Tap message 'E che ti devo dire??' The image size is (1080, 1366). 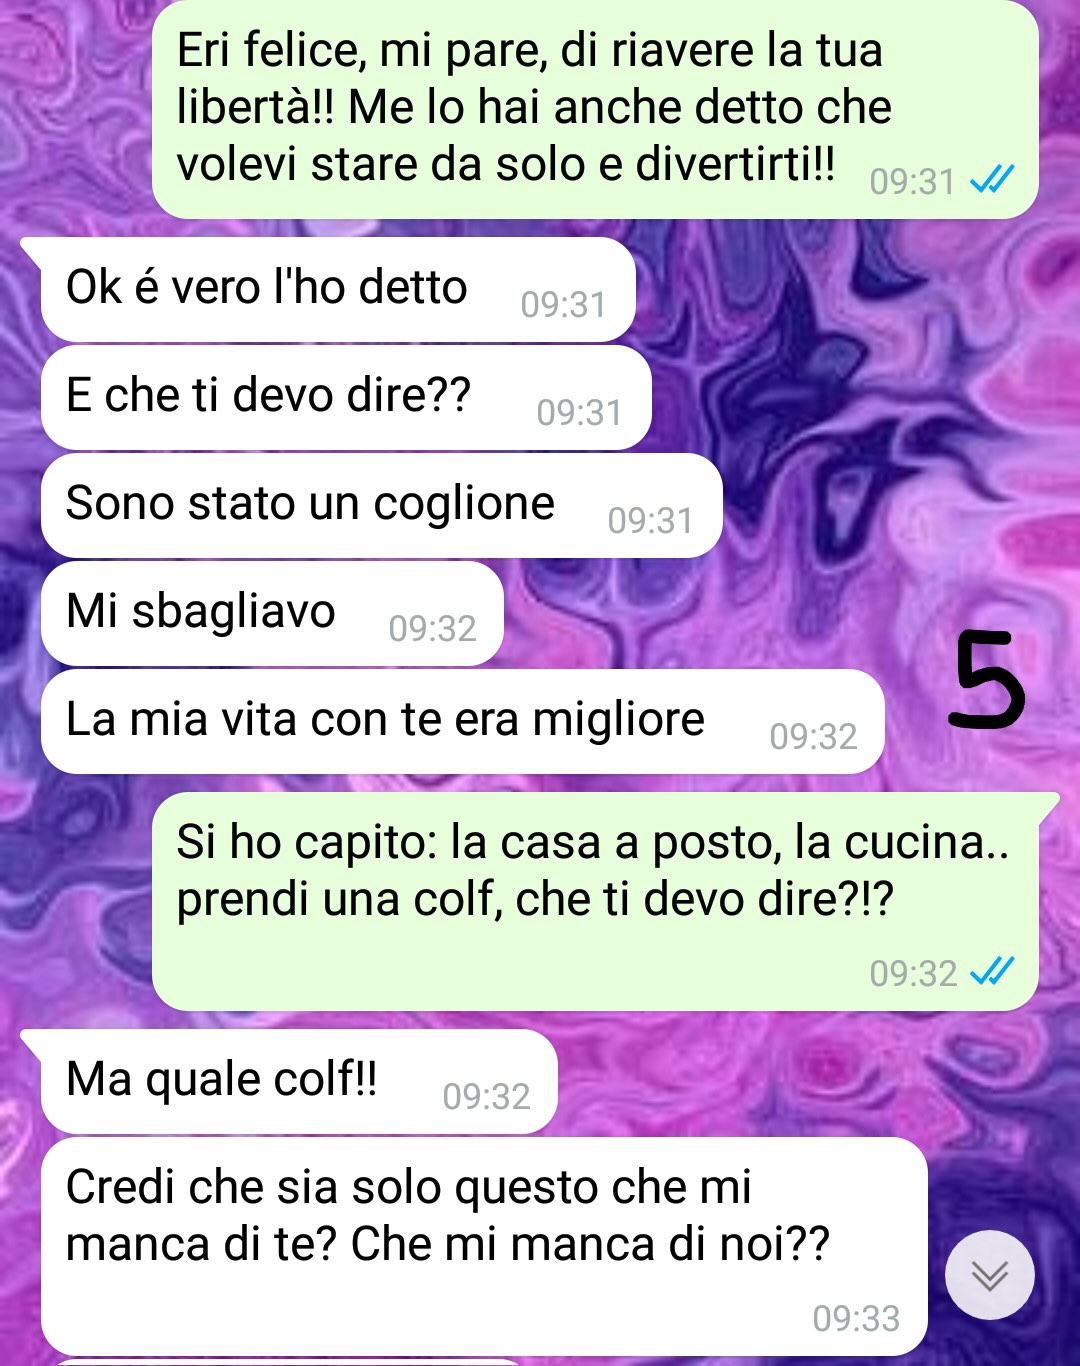click(346, 397)
